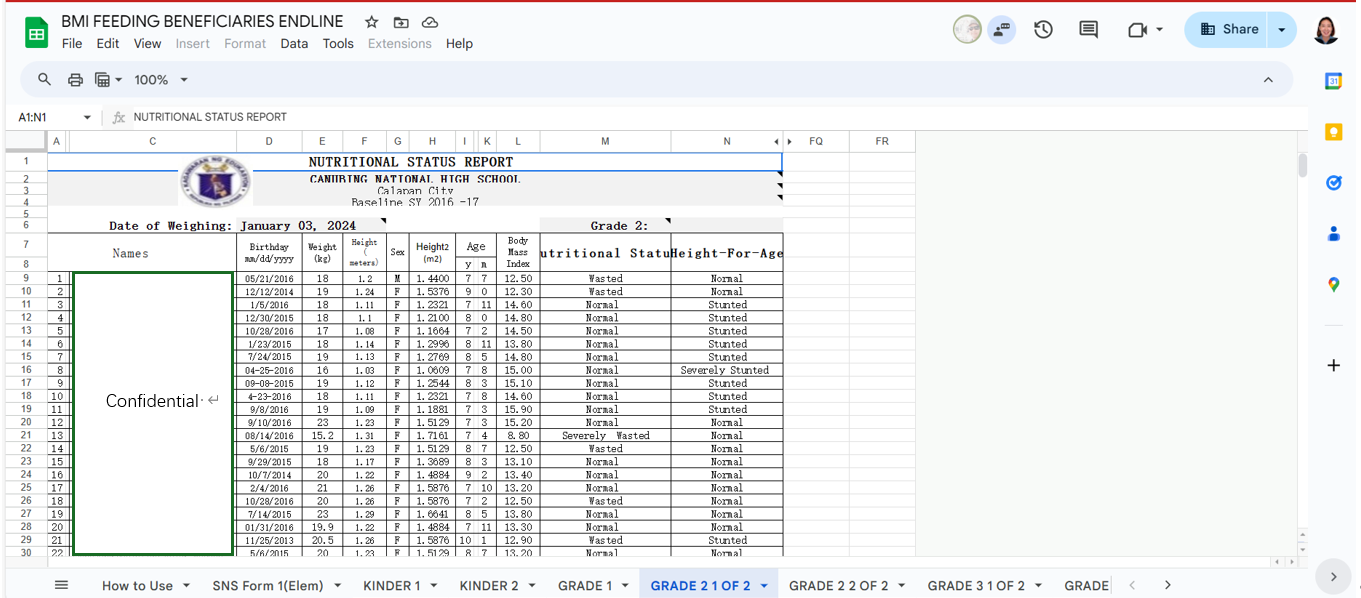This screenshot has width=1361, height=598.
Task: Select column D header
Action: tap(269, 142)
